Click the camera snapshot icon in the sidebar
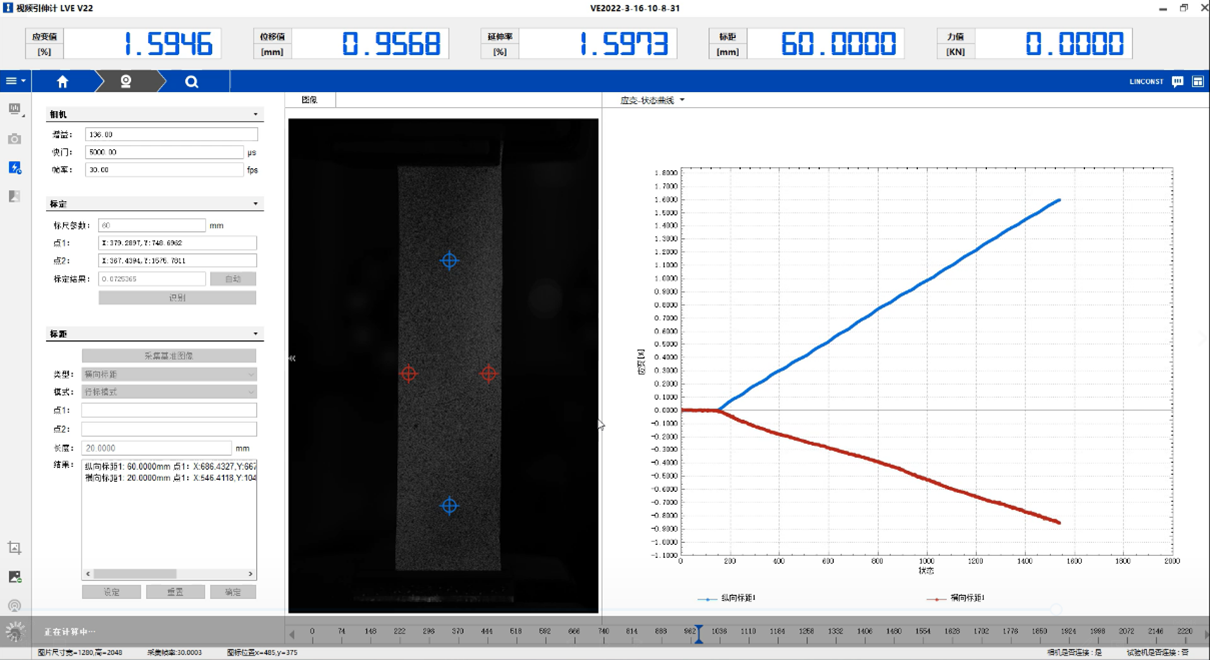The width and height of the screenshot is (1210, 660). (14, 139)
